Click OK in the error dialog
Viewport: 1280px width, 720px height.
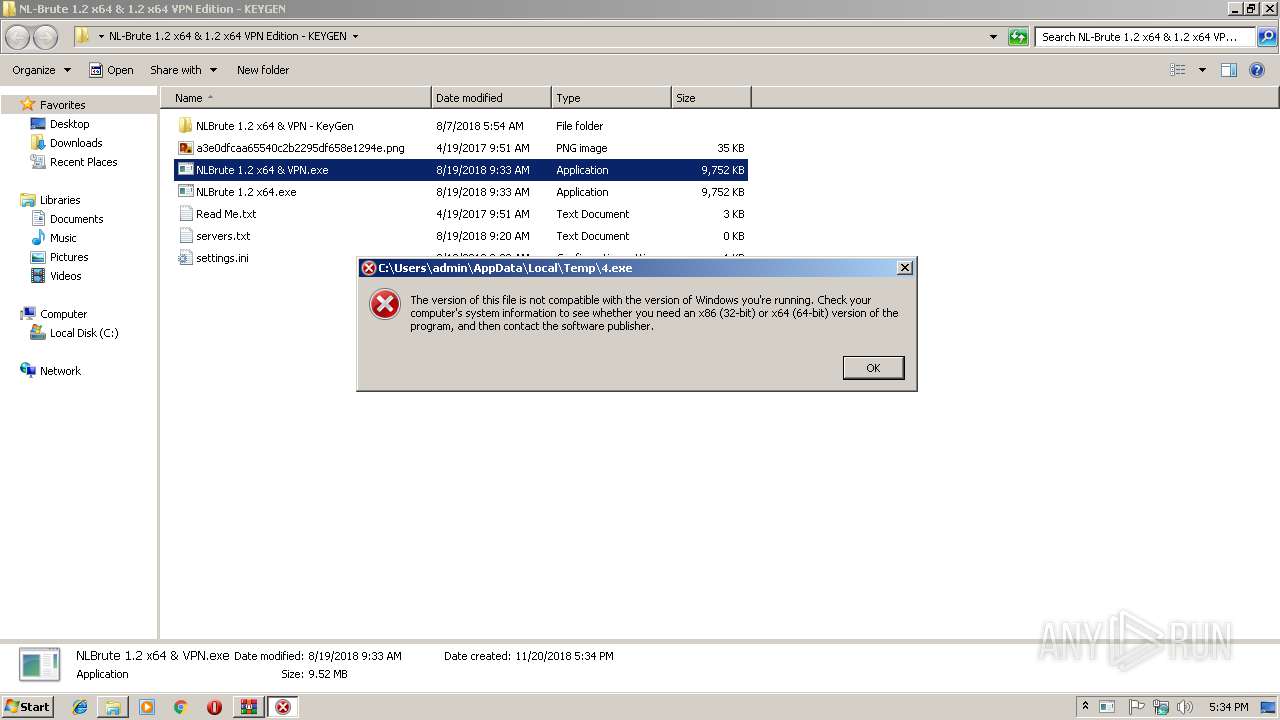click(x=873, y=368)
